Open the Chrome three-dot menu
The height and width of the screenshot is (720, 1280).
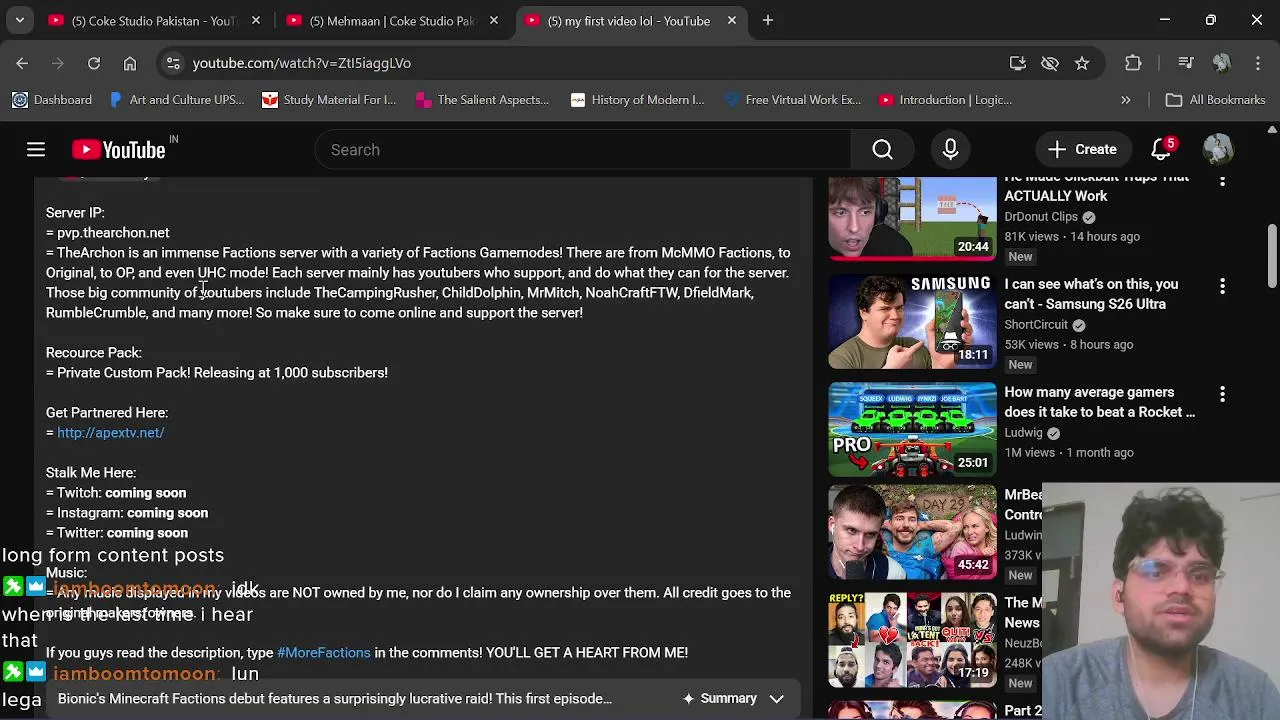[x=1258, y=63]
